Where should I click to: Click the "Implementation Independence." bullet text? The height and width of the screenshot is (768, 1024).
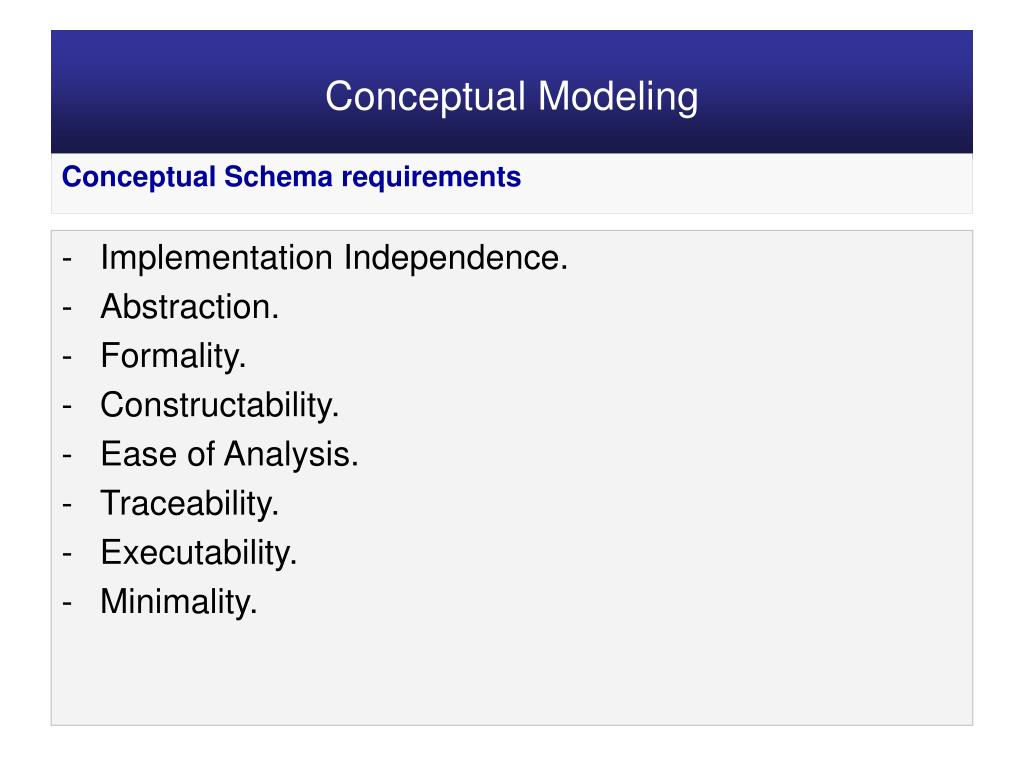tap(334, 258)
